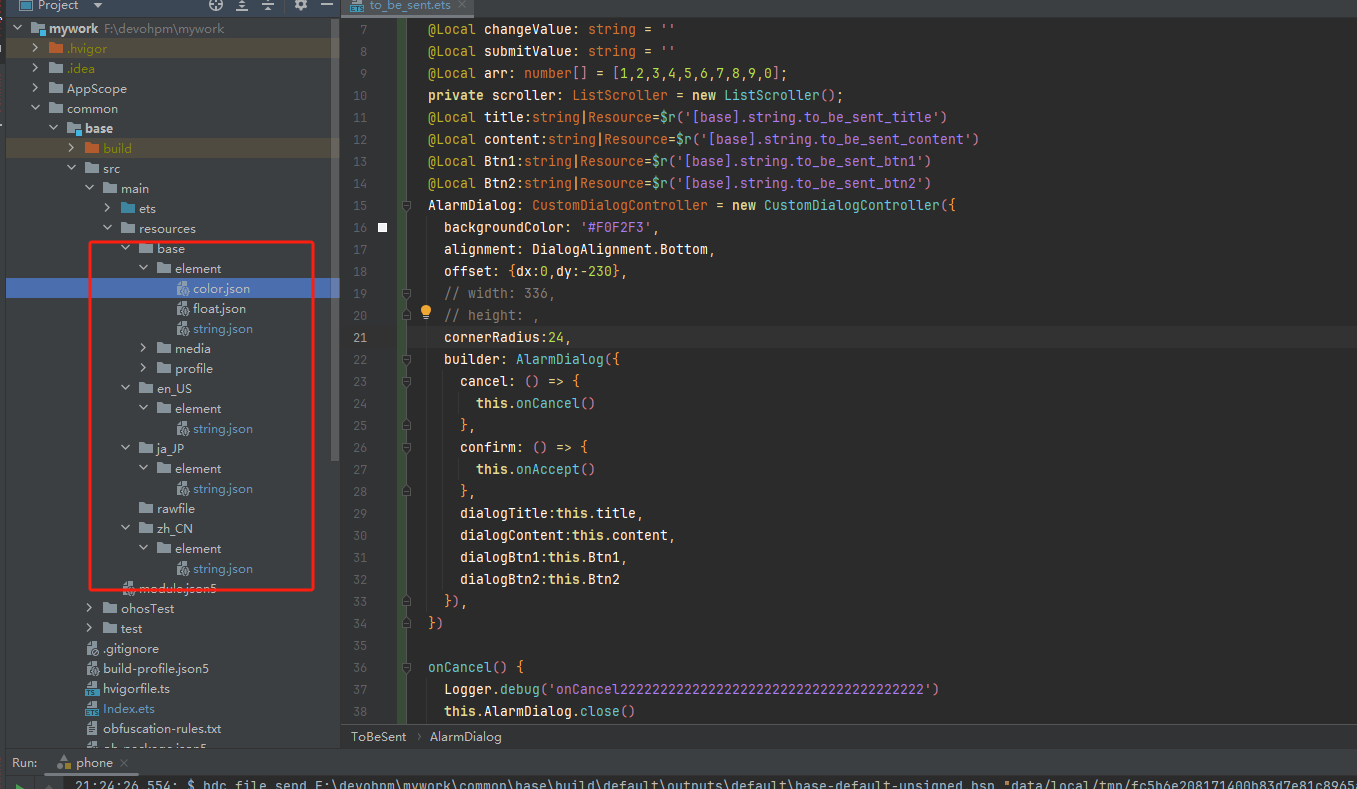Click the Run panel label

tap(24, 763)
